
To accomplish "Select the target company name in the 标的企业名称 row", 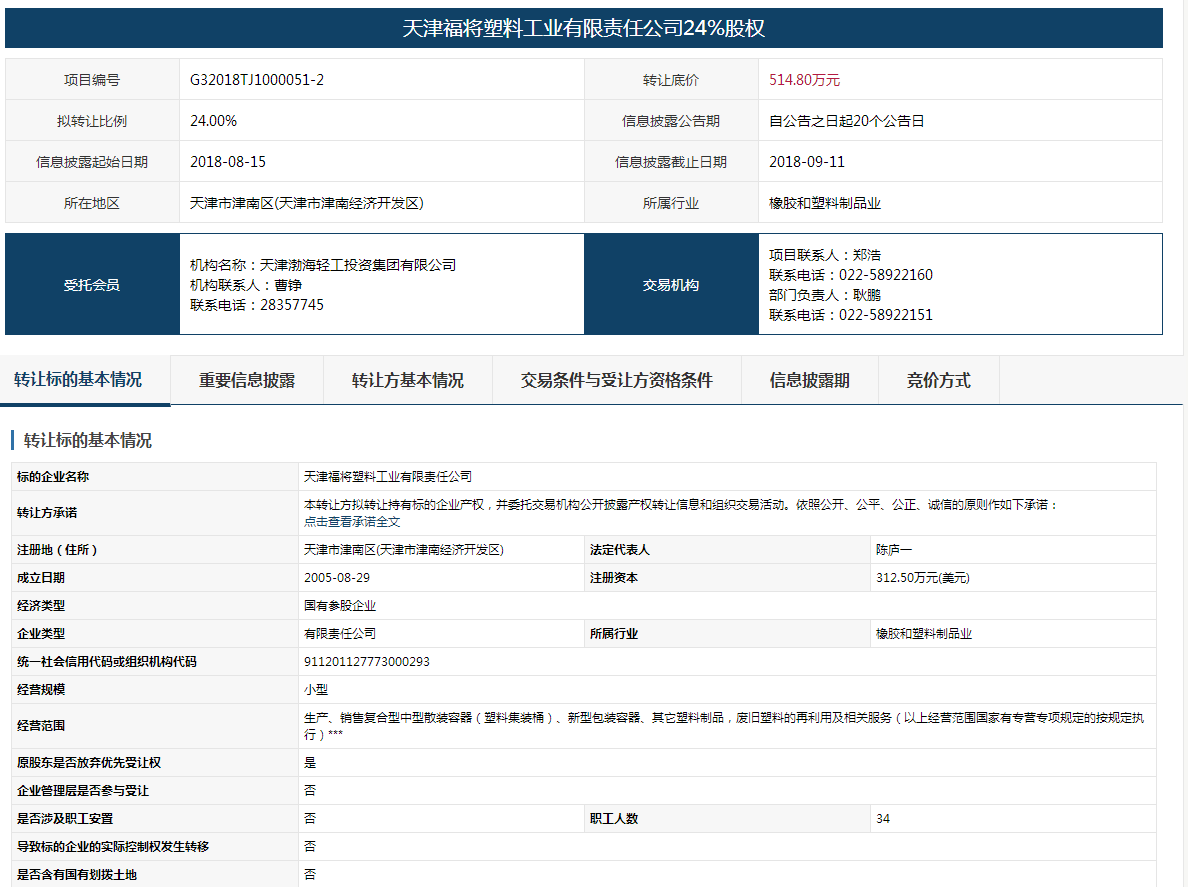I will (x=388, y=476).
